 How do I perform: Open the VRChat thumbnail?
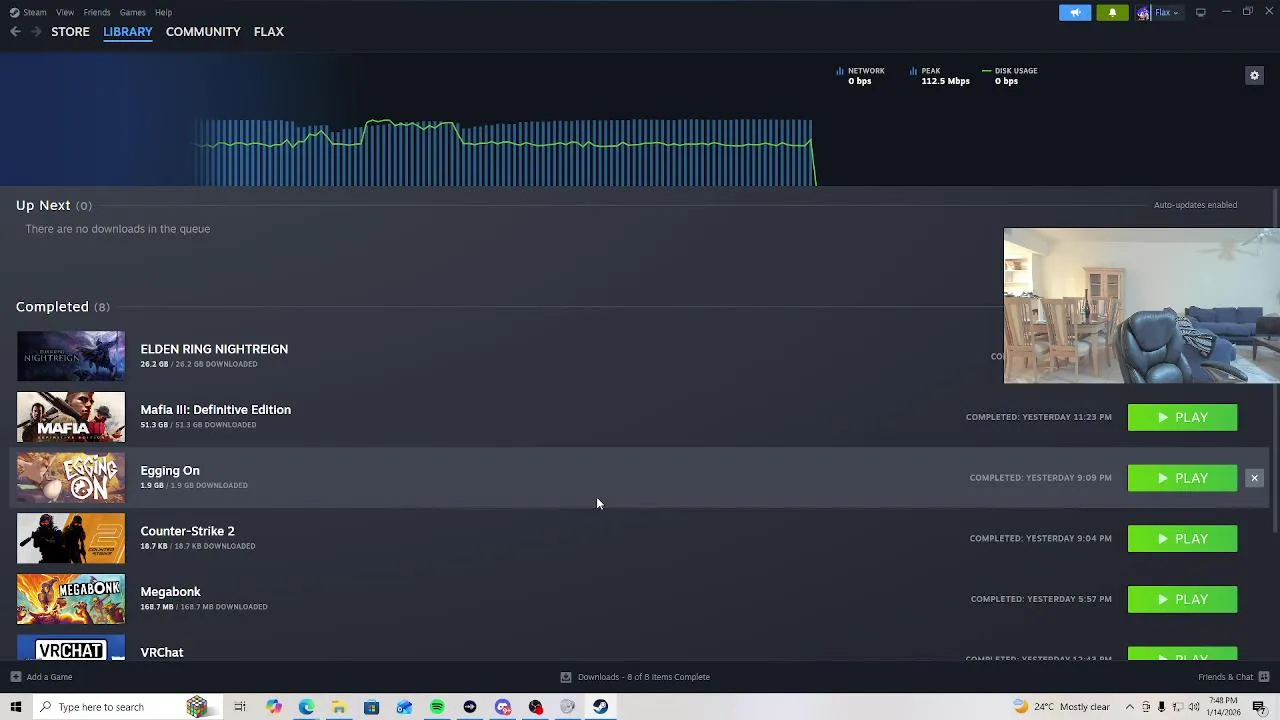71,648
